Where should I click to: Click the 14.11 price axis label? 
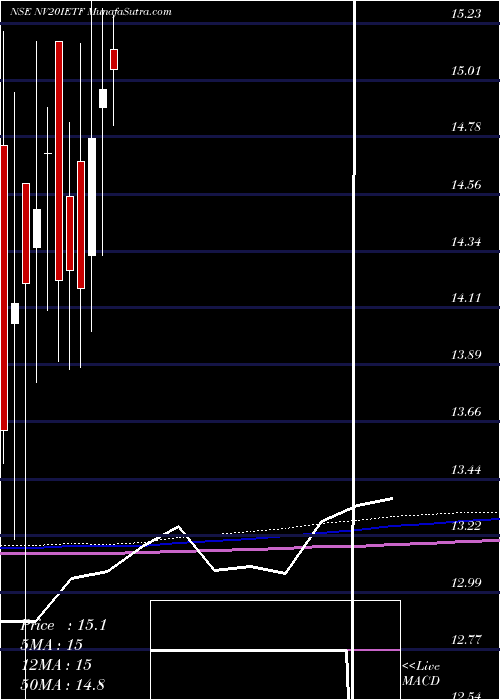coord(466,298)
